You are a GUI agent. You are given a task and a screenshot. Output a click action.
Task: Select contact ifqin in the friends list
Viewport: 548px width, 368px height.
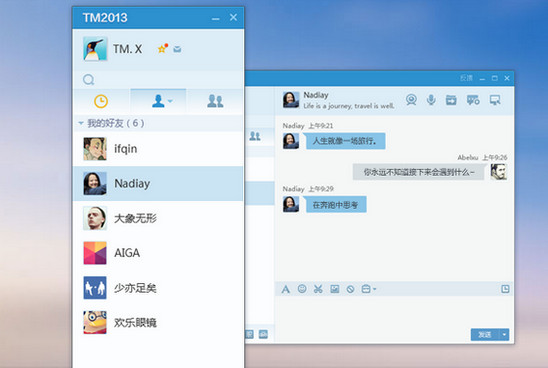158,149
